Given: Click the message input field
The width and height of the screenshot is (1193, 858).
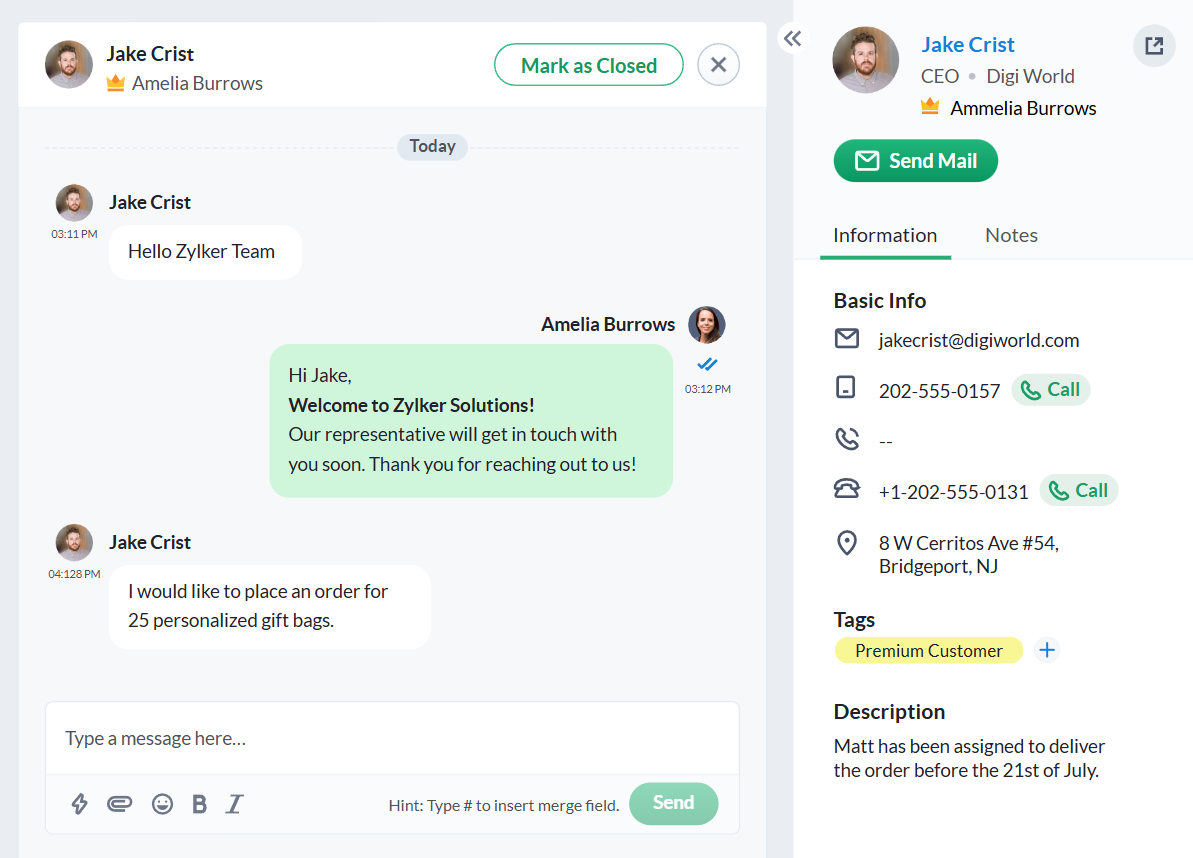Looking at the screenshot, I should click(392, 739).
